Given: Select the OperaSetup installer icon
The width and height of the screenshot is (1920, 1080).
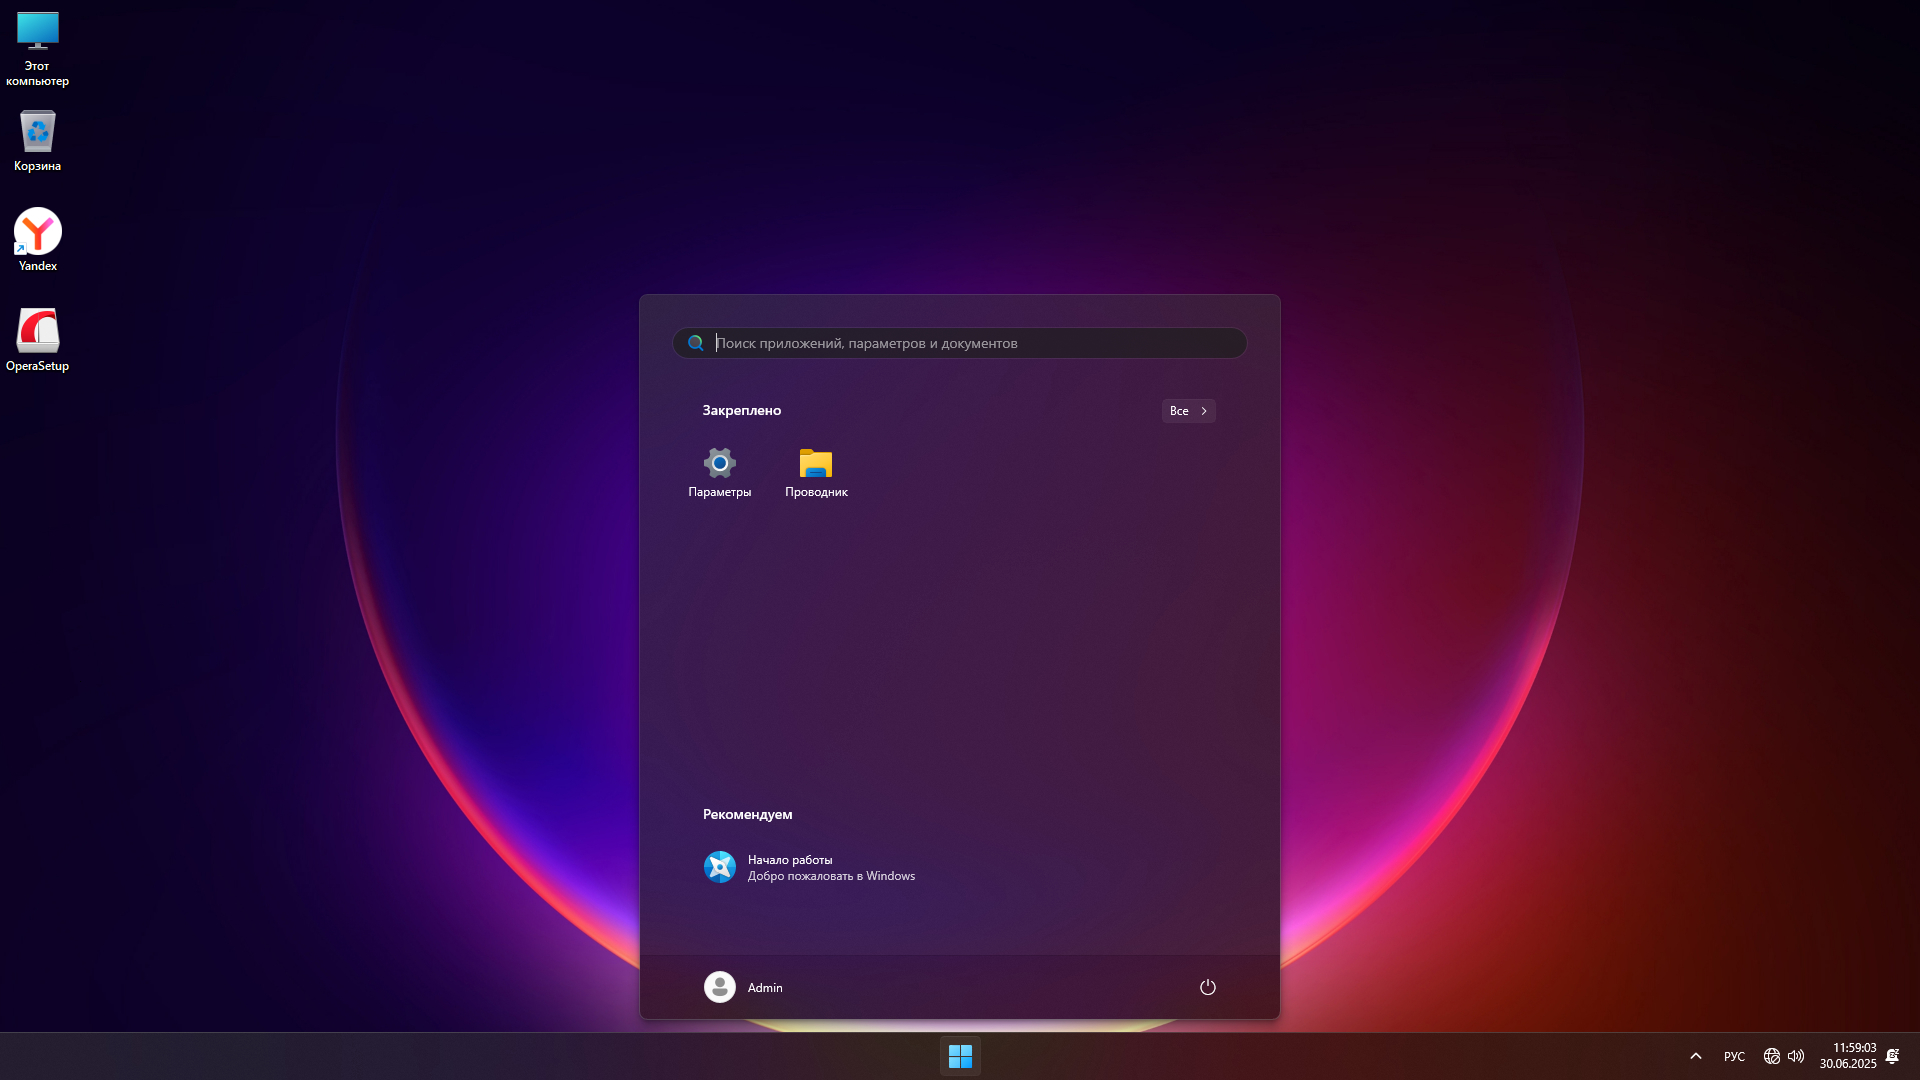Looking at the screenshot, I should [37, 333].
